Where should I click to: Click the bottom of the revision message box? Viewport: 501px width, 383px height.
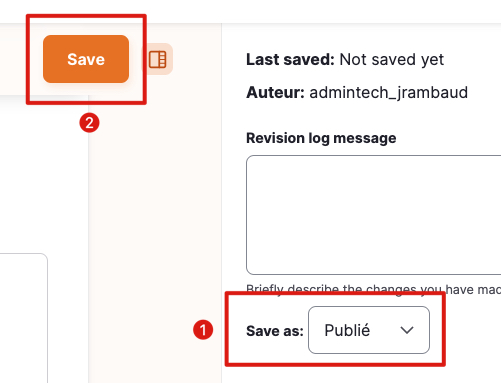click(373, 268)
